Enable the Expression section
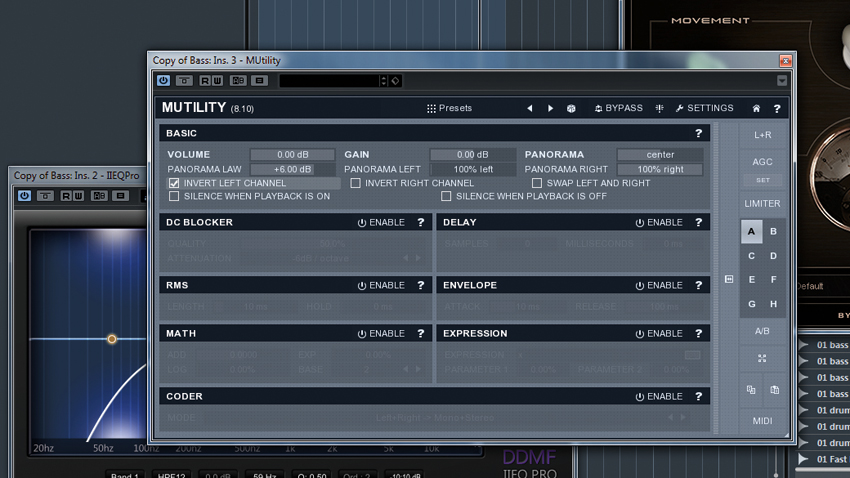The image size is (850, 478). tap(659, 333)
